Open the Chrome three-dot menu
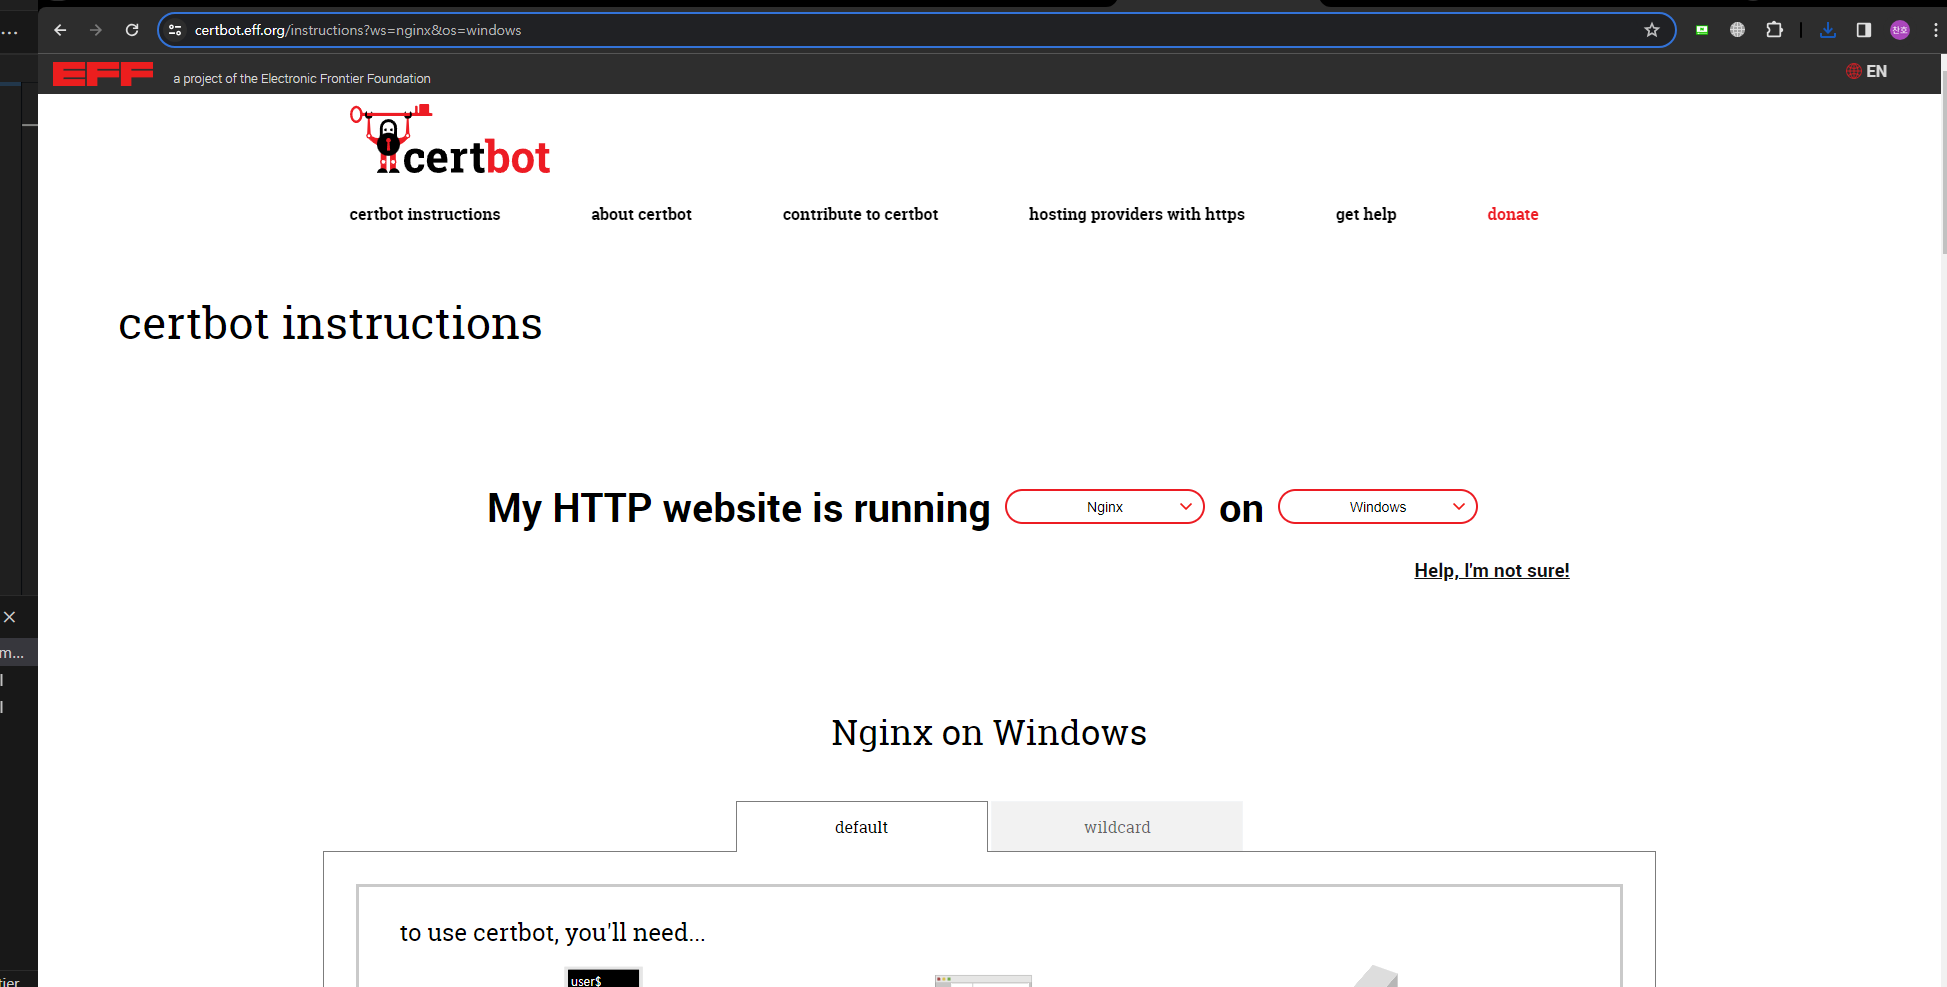 [x=1936, y=30]
